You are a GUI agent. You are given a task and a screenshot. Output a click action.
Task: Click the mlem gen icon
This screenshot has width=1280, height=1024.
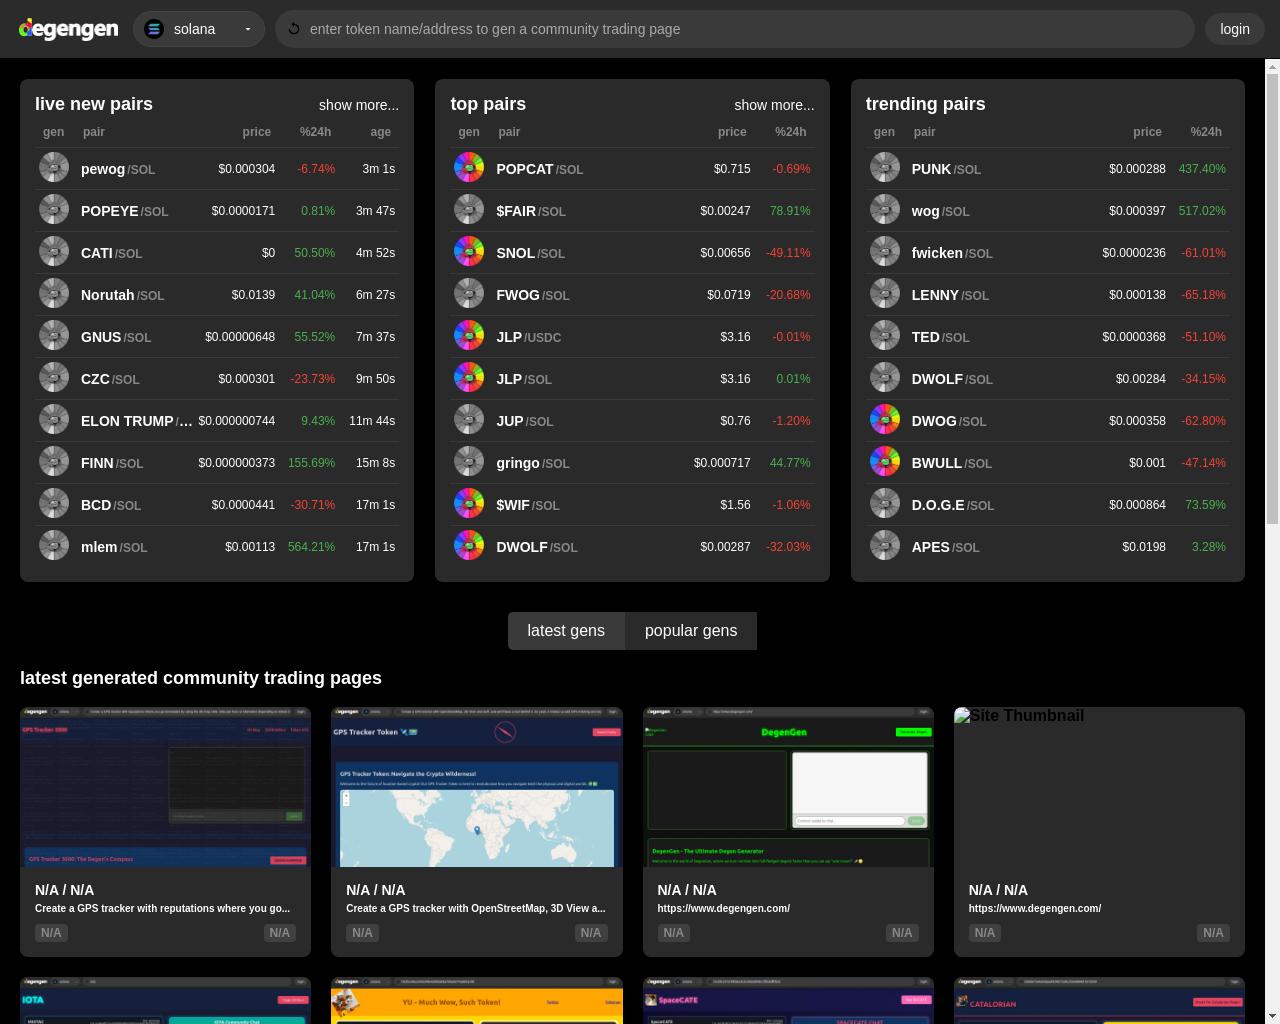[x=54, y=545]
